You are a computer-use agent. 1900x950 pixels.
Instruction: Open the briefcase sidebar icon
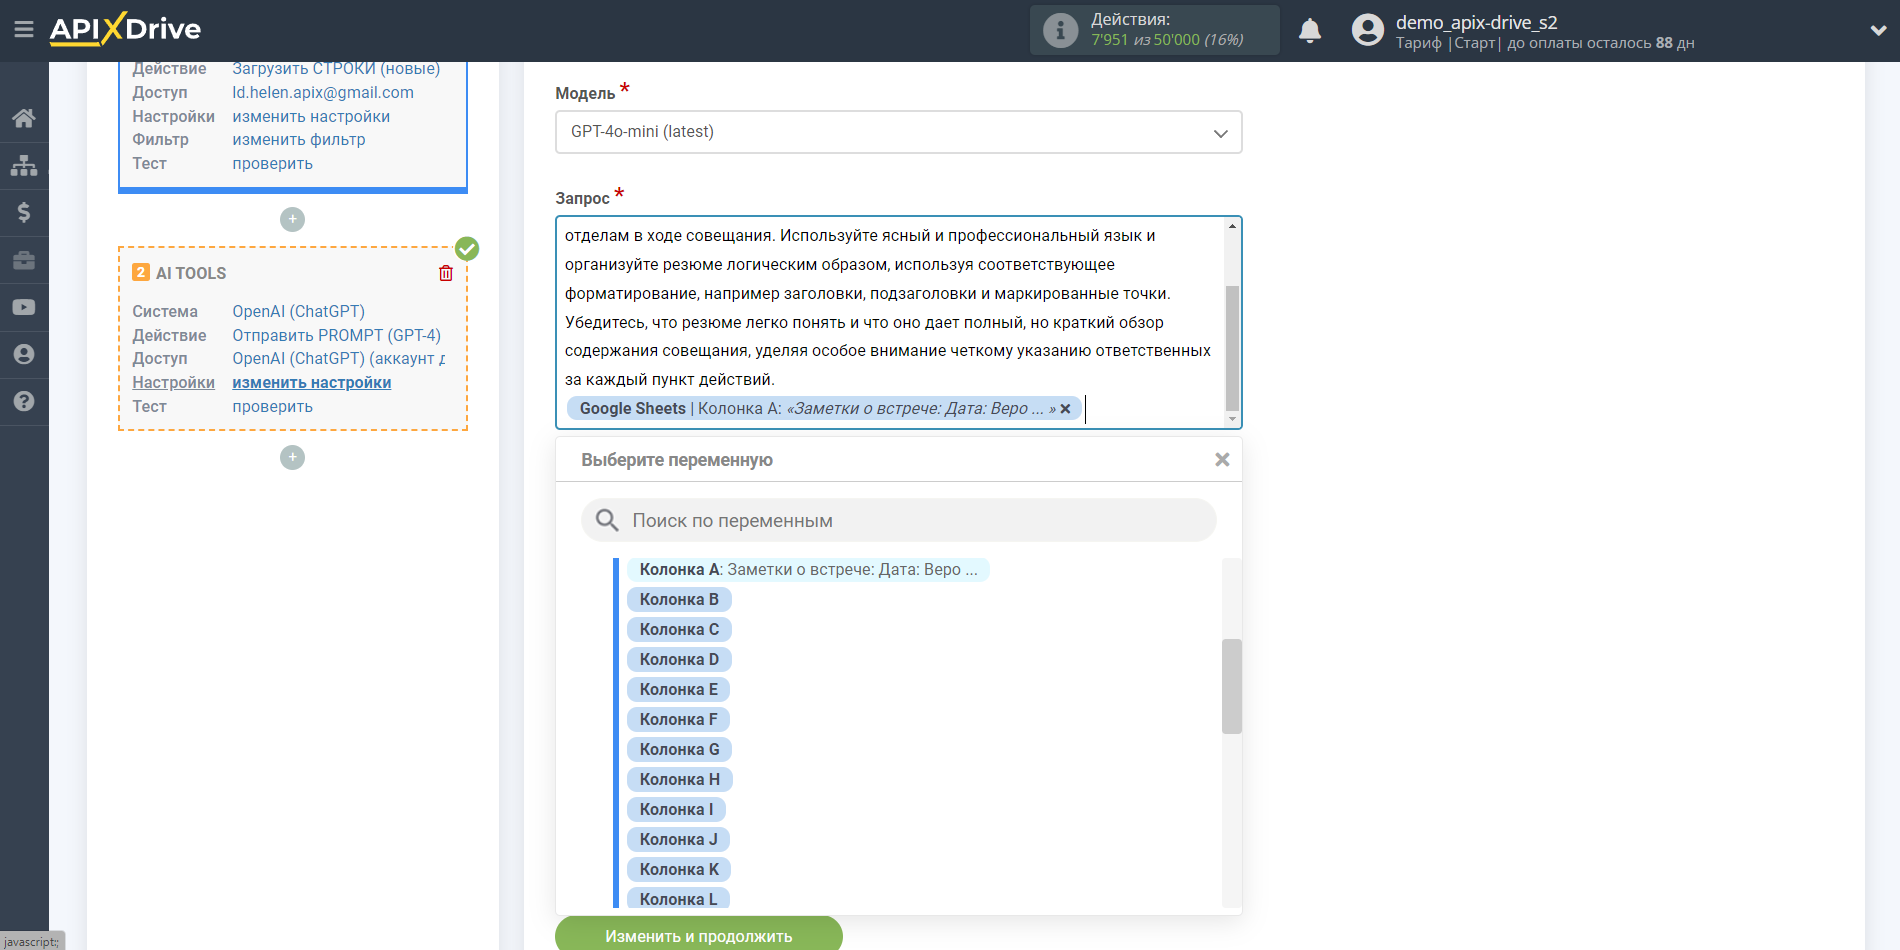click(24, 260)
